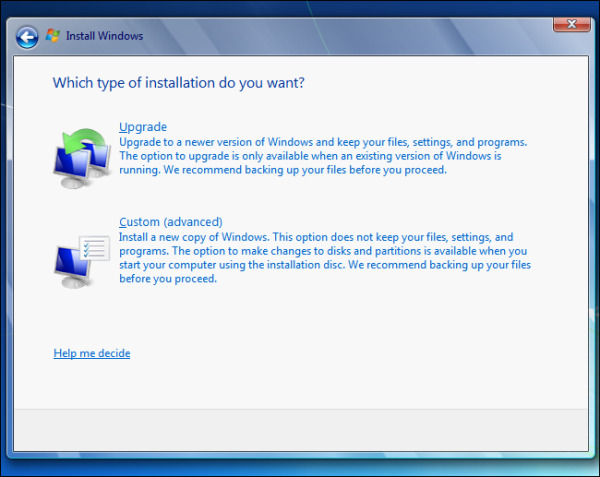600x477 pixels.
Task: Choose the Upgrade installation title link
Action: tap(143, 127)
